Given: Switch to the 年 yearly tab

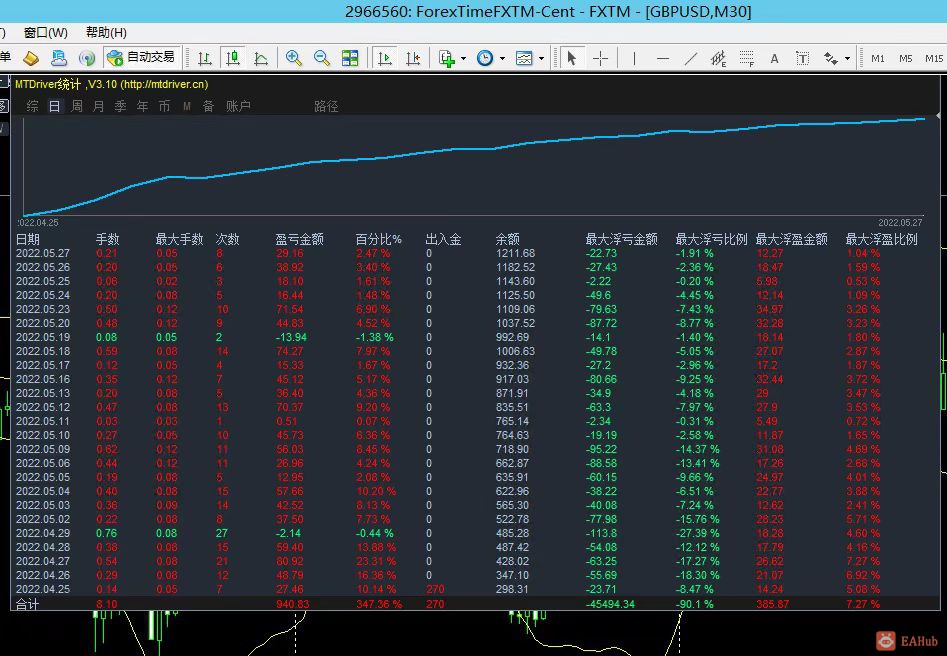Looking at the screenshot, I should (x=142, y=106).
